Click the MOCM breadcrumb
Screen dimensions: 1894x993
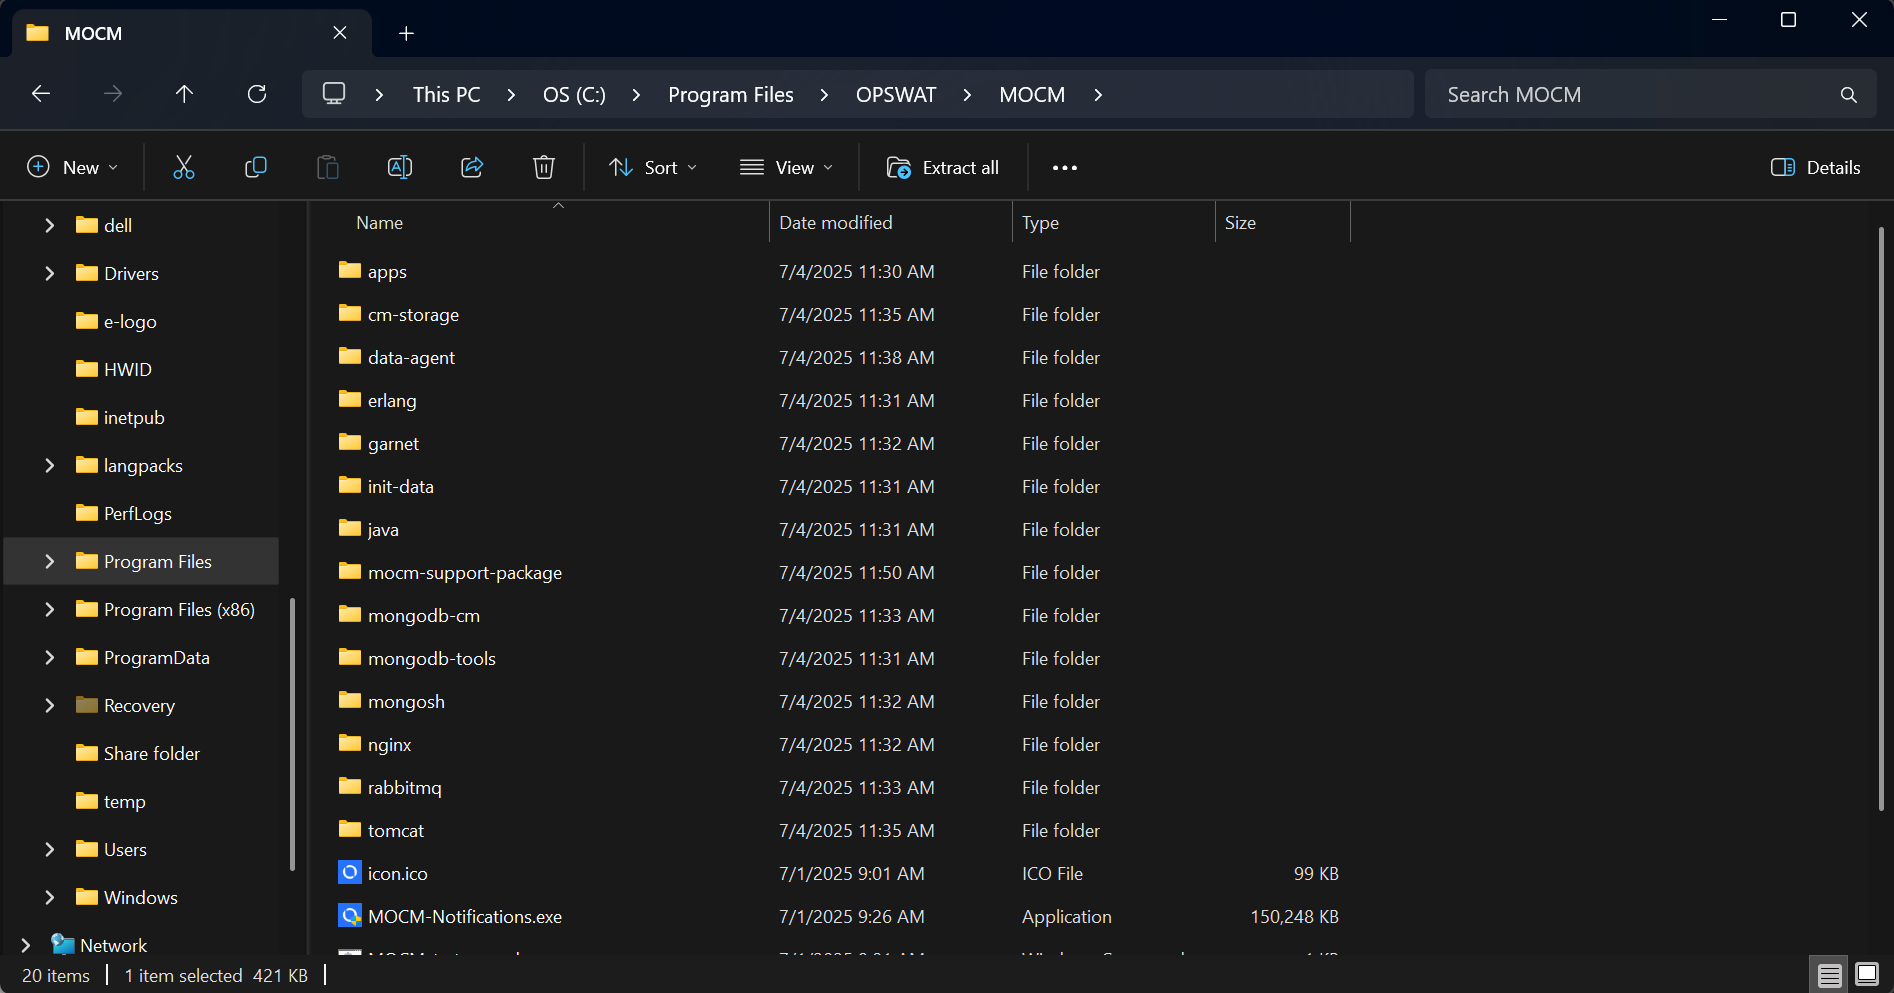[x=1032, y=94]
